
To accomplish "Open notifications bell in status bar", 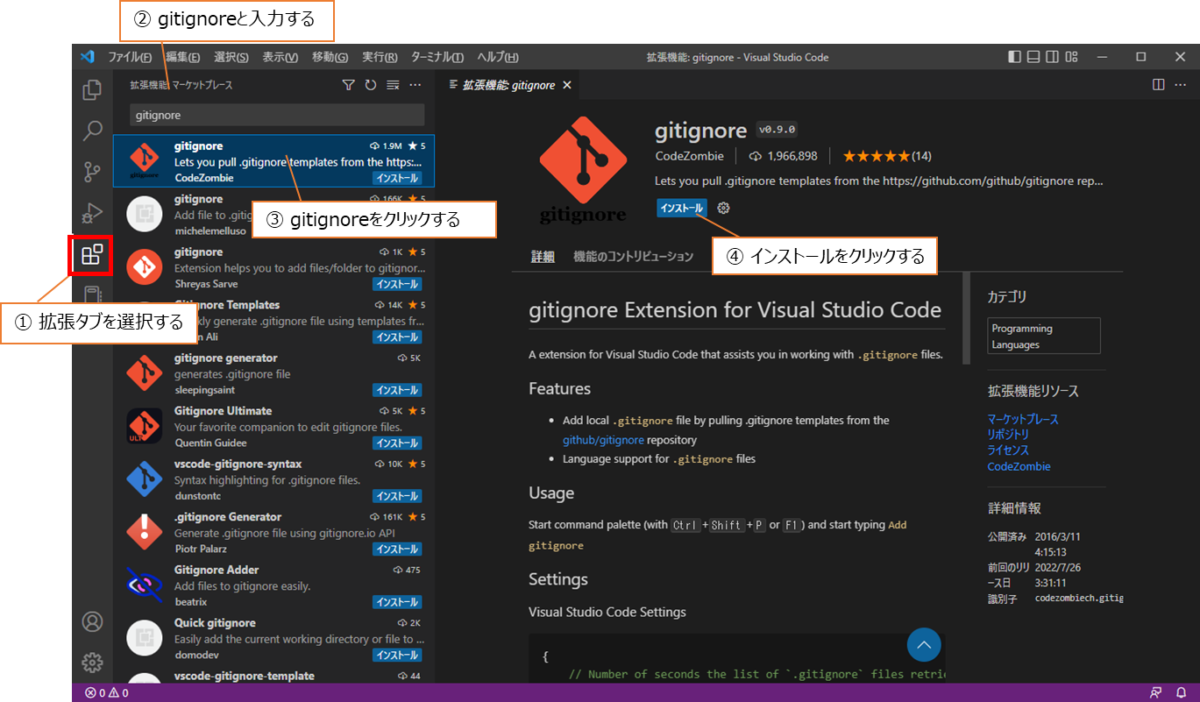I will (x=1181, y=692).
